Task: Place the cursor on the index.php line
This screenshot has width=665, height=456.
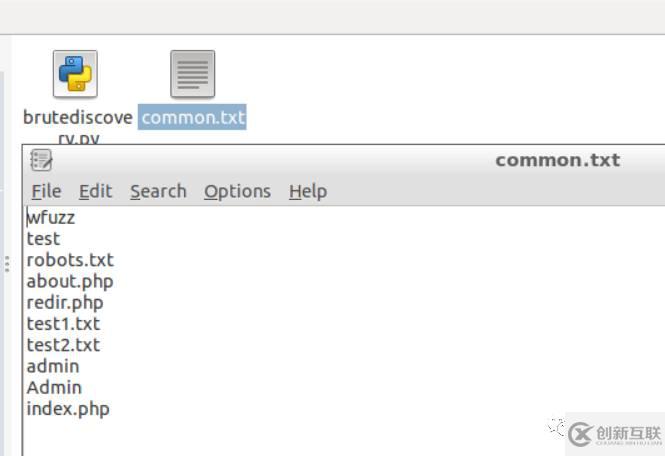Action: click(68, 410)
